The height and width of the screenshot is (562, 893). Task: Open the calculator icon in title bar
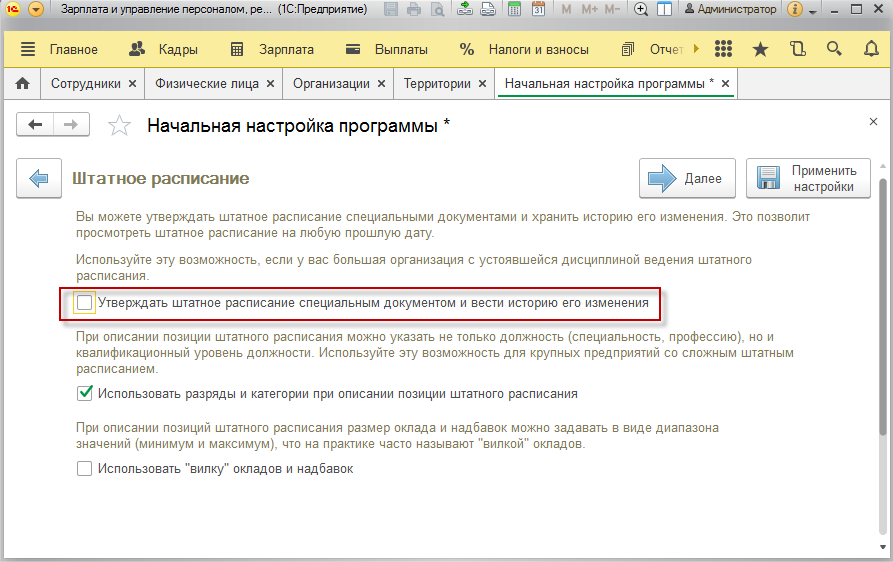coord(513,9)
